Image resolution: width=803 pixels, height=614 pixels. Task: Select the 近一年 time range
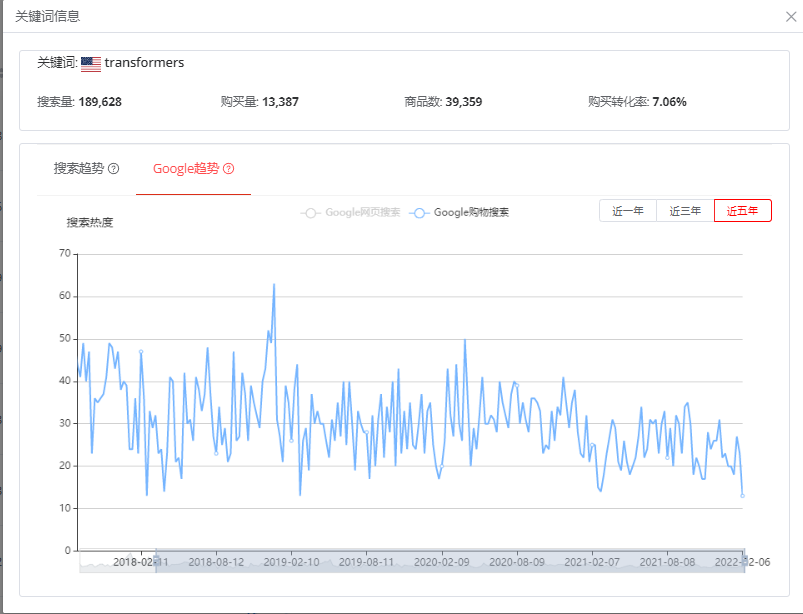tap(628, 211)
